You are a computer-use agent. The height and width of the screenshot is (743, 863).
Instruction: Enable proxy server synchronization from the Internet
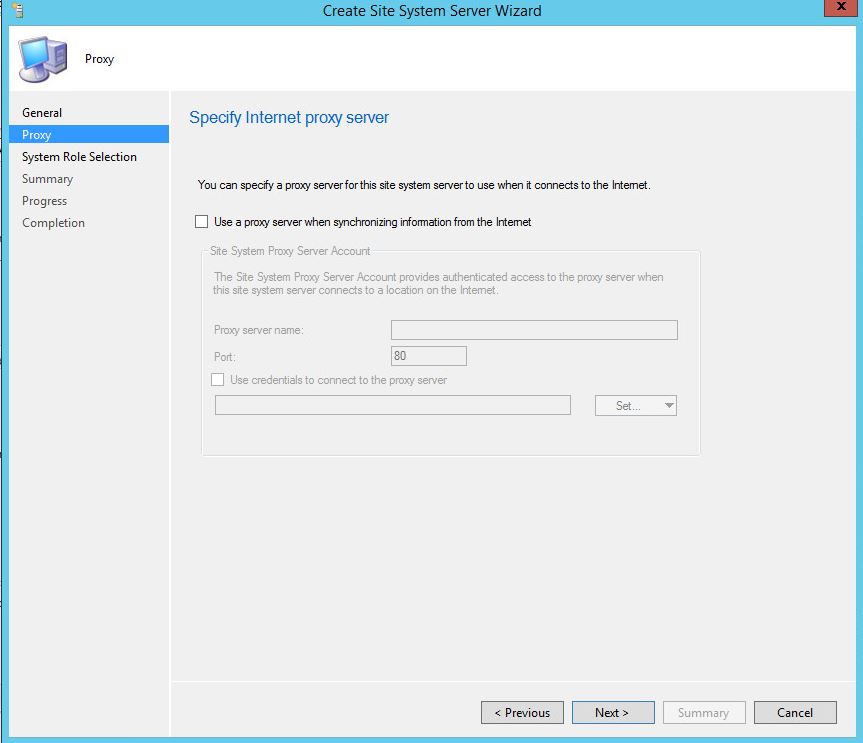[x=202, y=221]
